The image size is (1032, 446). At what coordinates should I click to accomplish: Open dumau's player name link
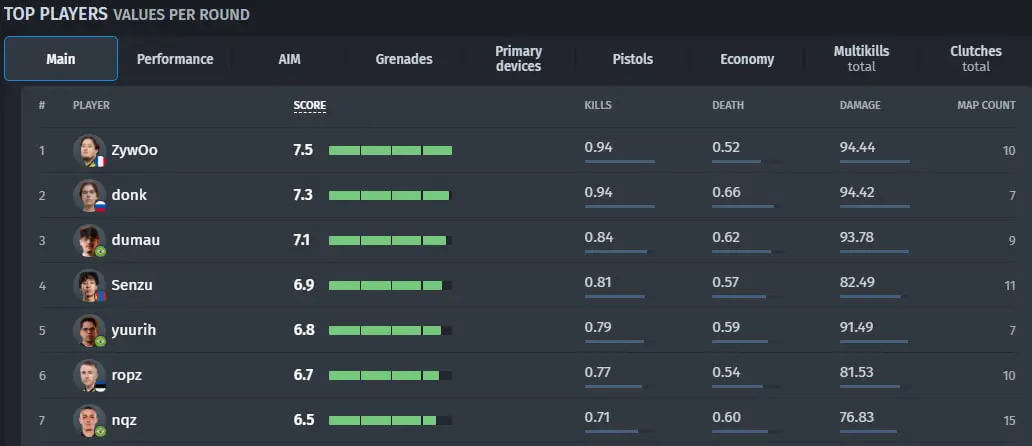(x=136, y=240)
